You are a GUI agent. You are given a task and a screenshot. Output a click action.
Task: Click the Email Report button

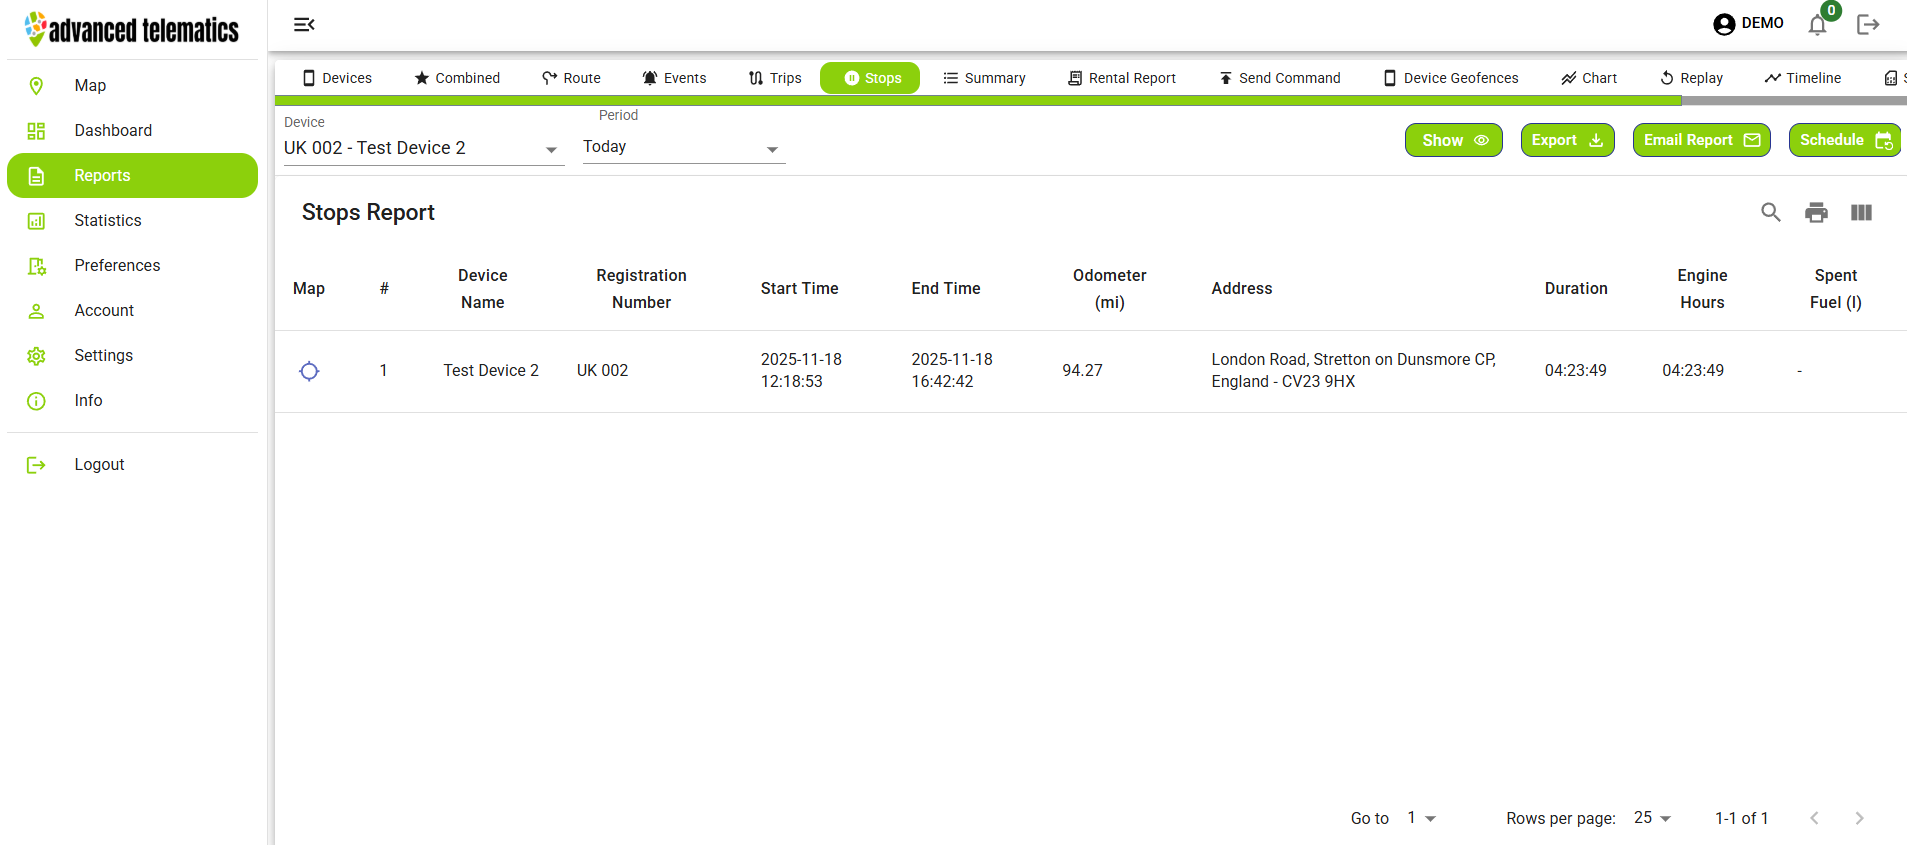coord(1700,140)
